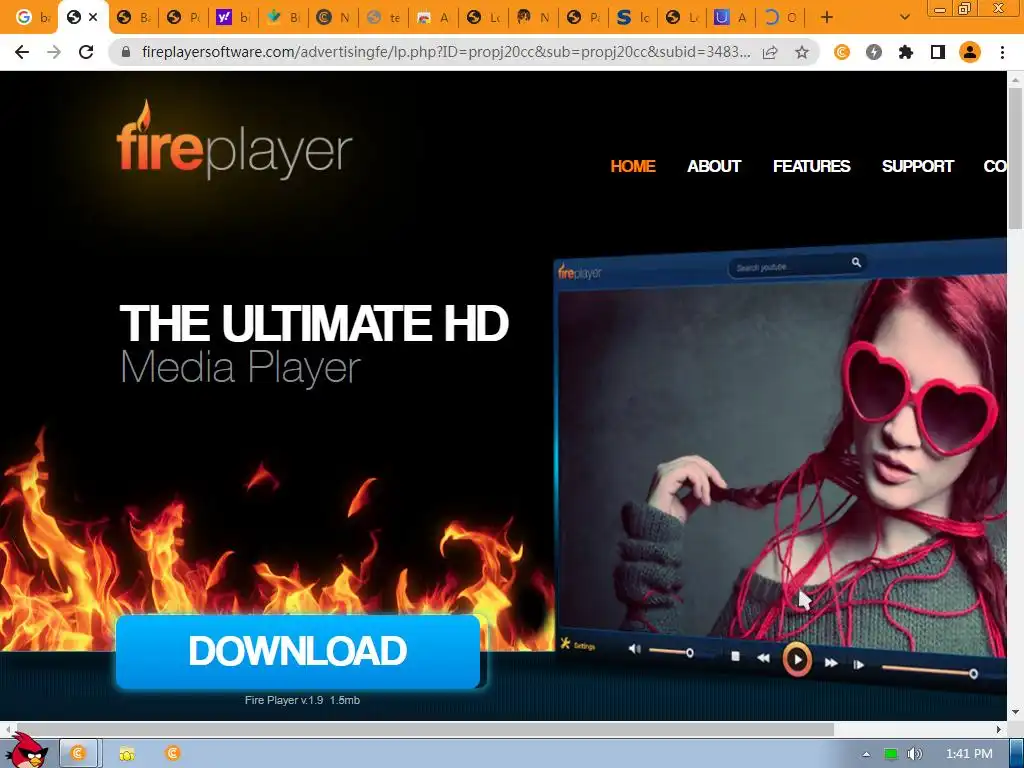The height and width of the screenshot is (768, 1024).
Task: Open the orange C extension icon
Action: (x=842, y=52)
